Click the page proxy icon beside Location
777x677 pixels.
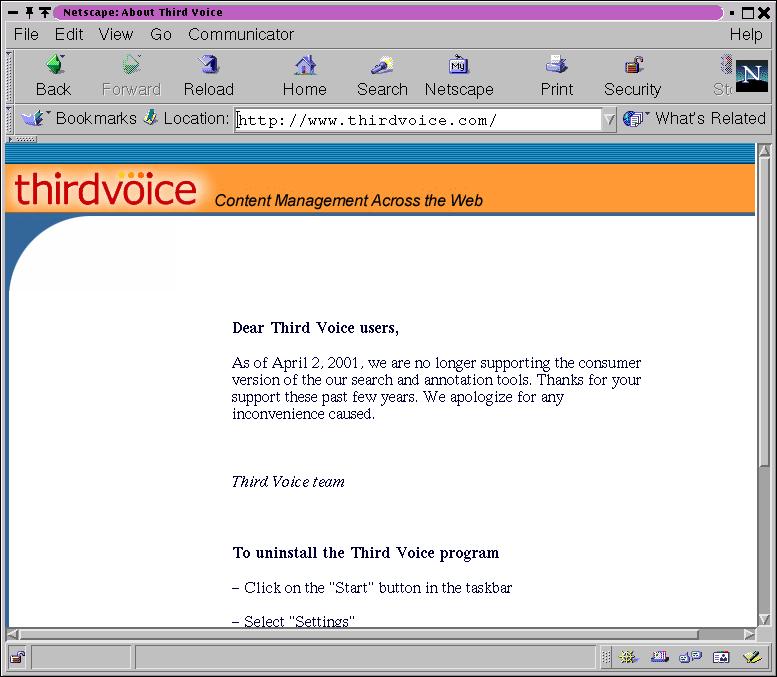pyautogui.click(x=151, y=118)
